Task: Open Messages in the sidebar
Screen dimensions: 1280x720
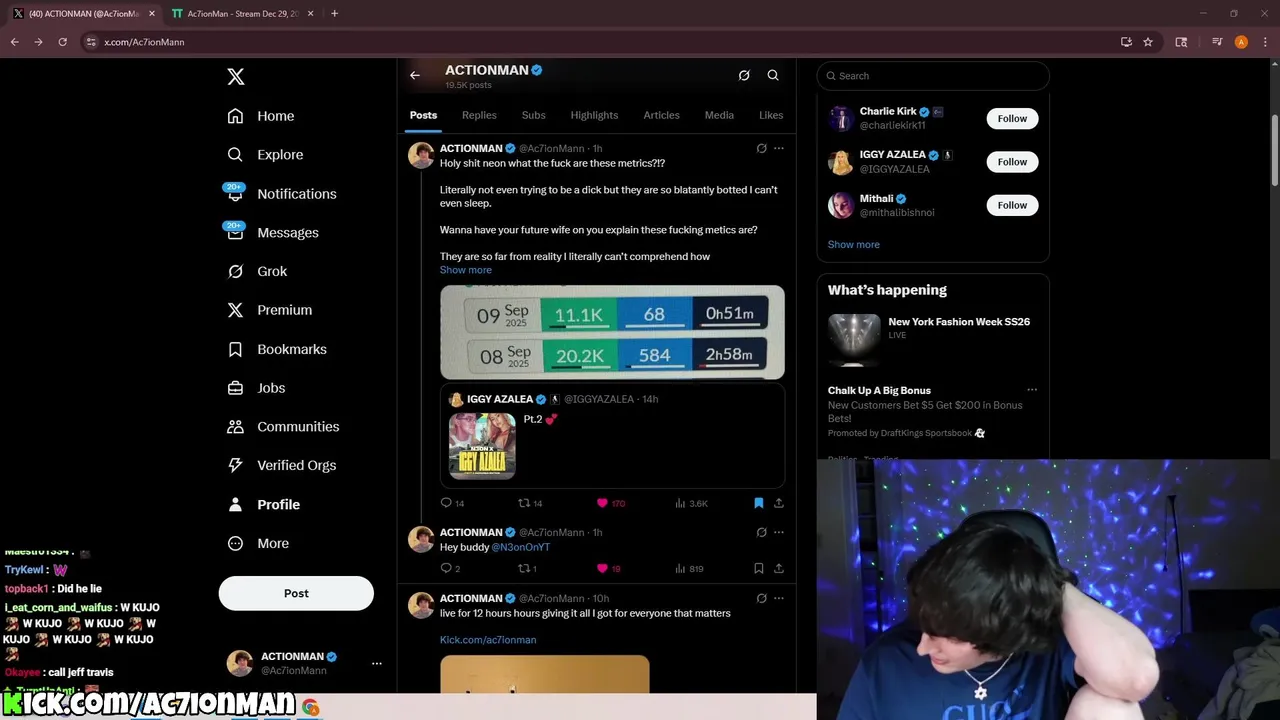Action: [273, 233]
